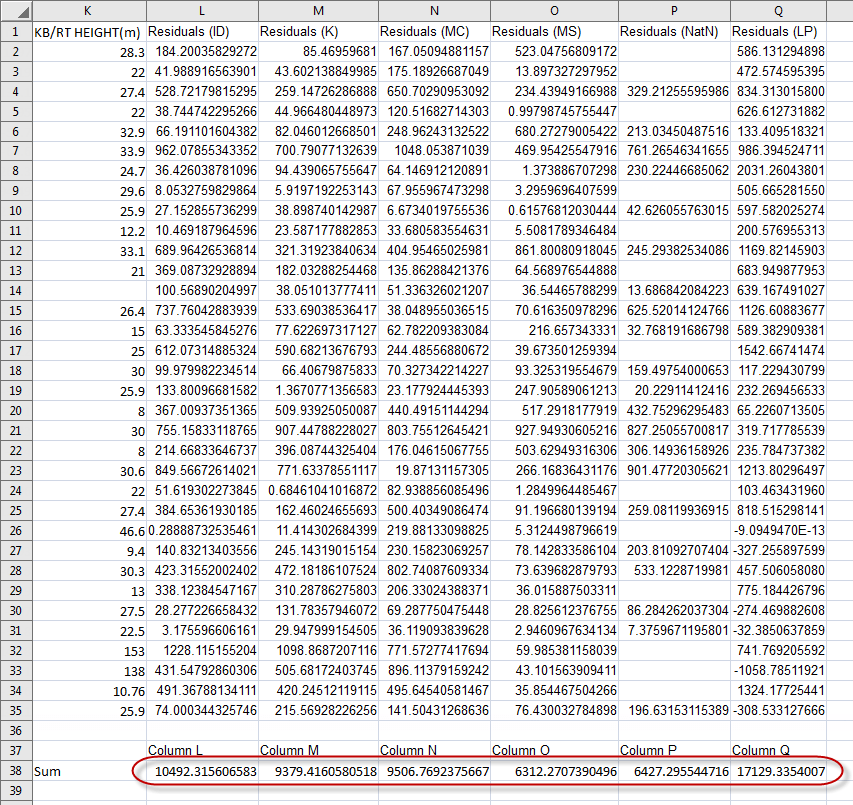853x805 pixels.
Task: Select the row 38 header
Action: (x=16, y=771)
